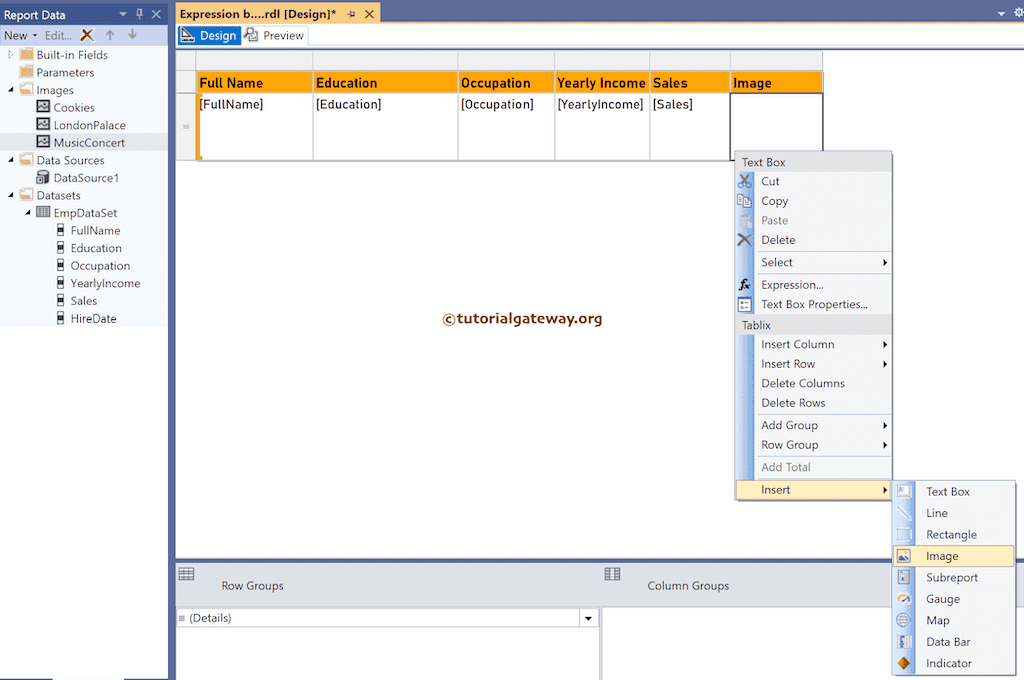Select the [Sales] cell in the tablix
1024x680 pixels.
point(674,104)
